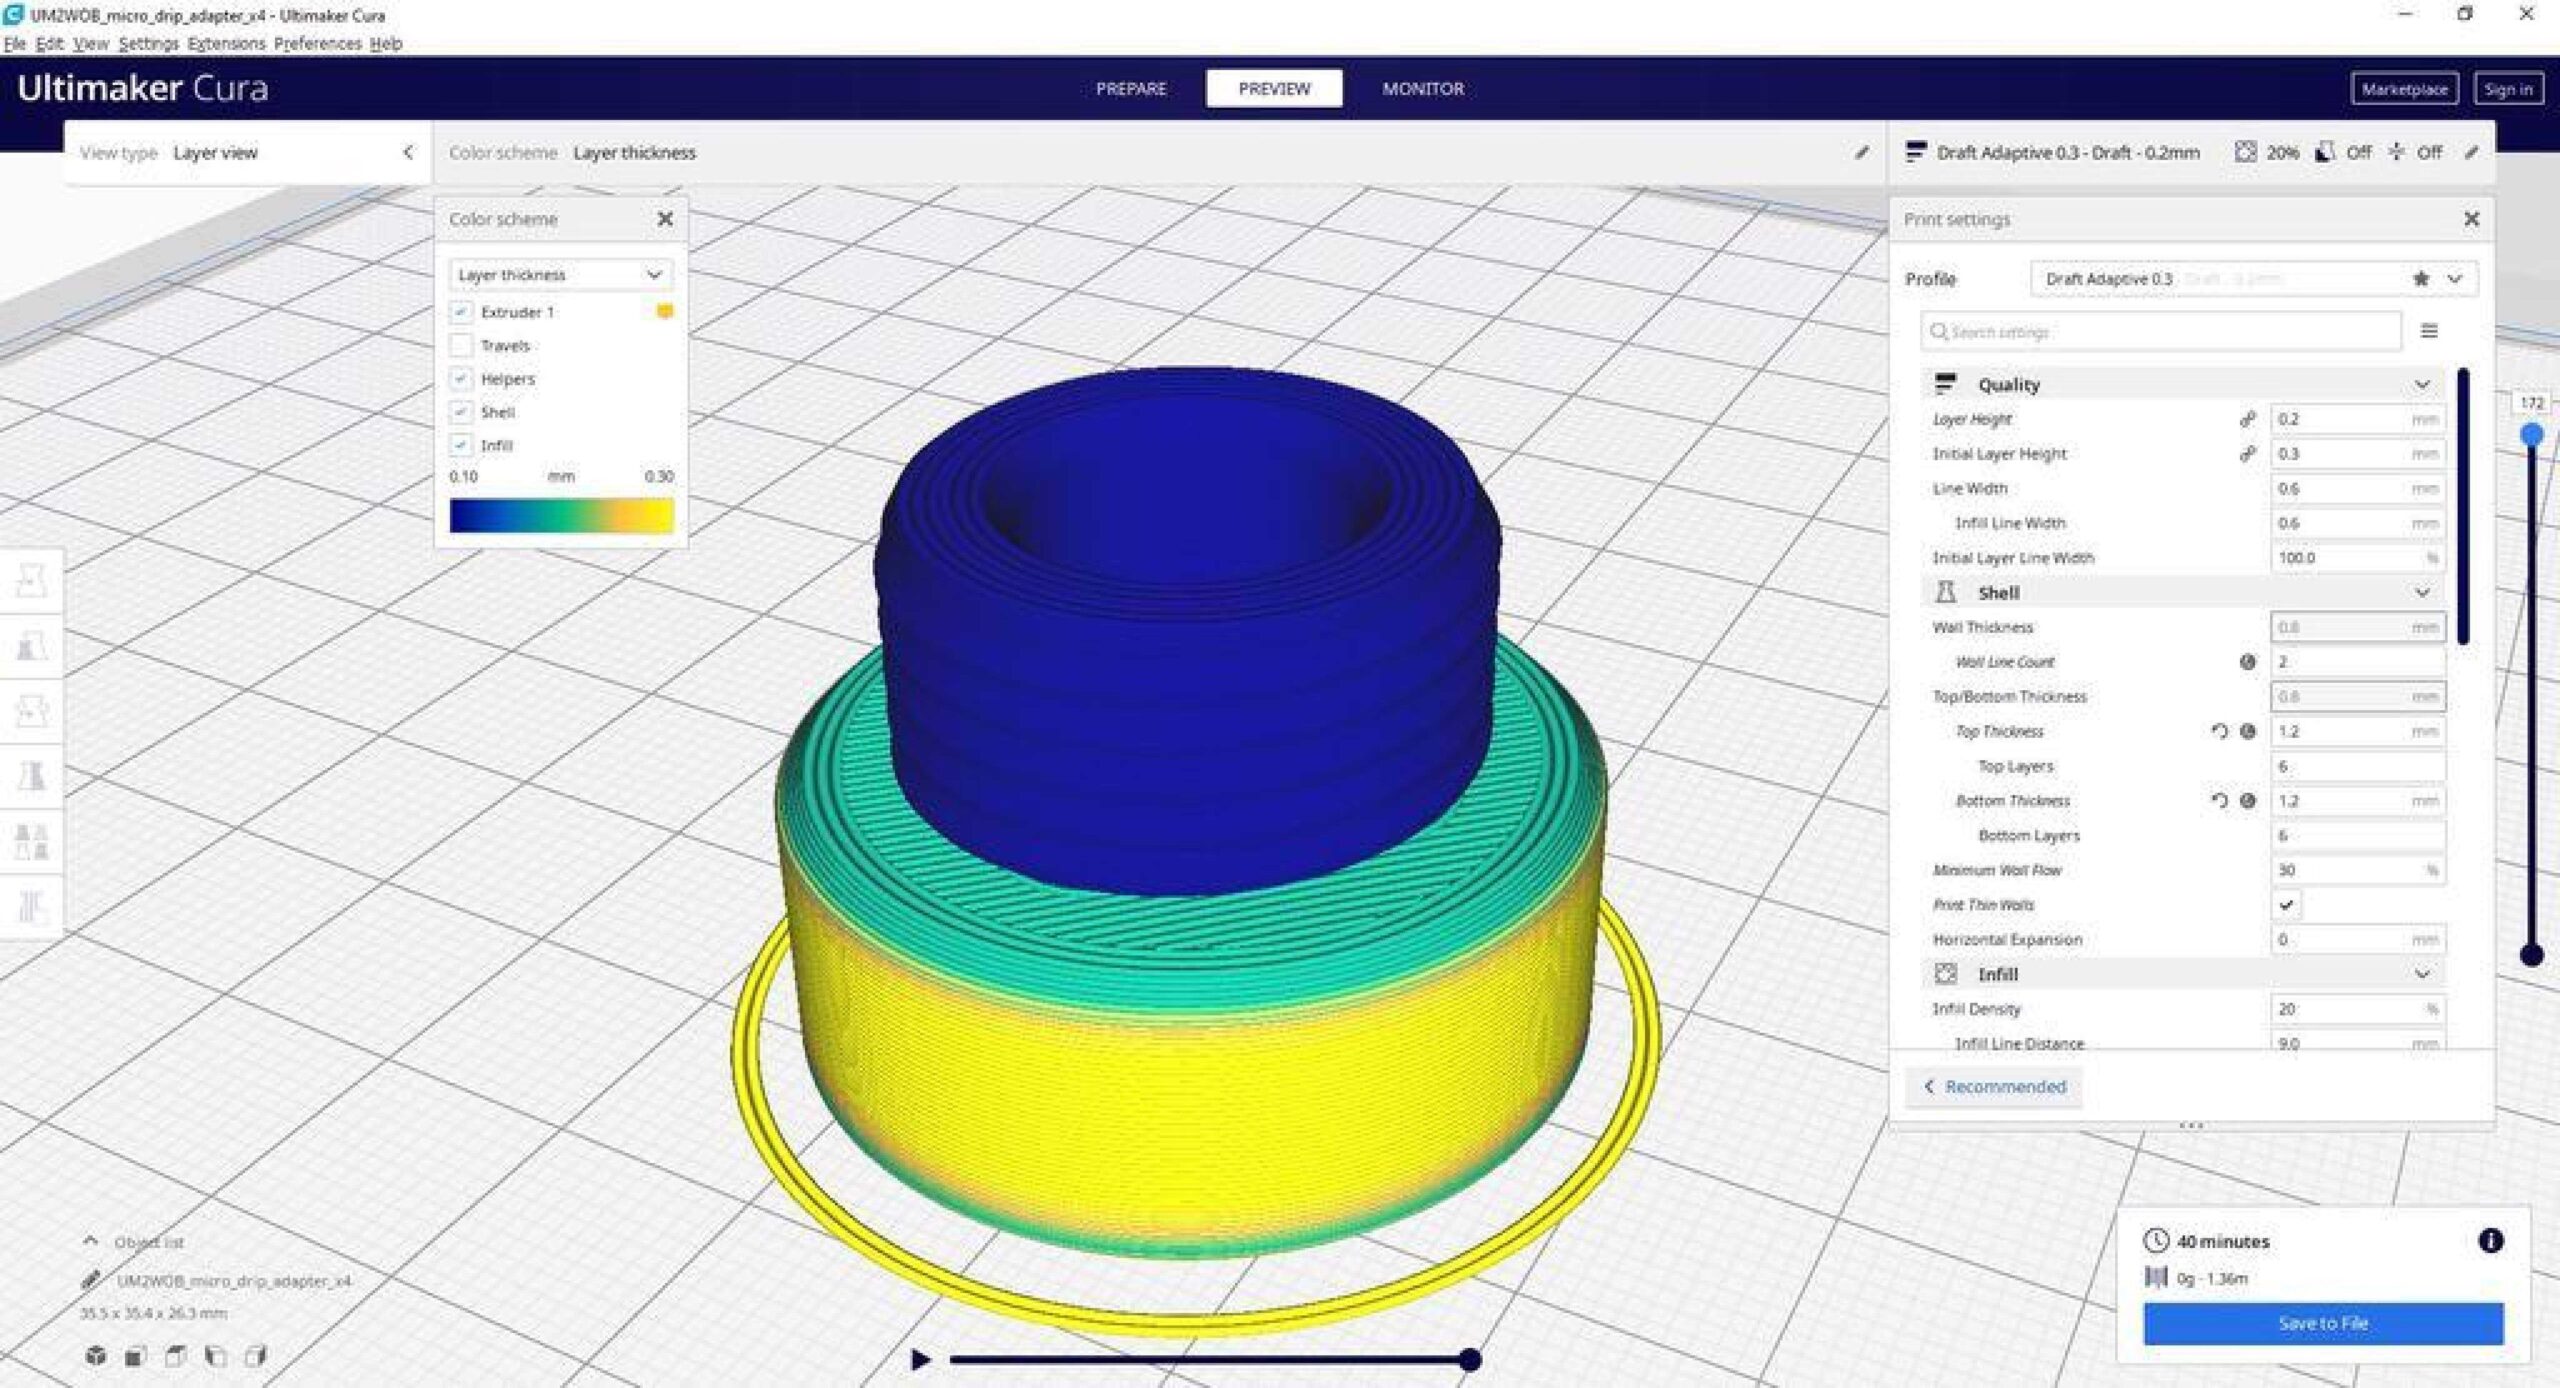
Task: Click the top layer slider handle
Action: (x=2532, y=434)
